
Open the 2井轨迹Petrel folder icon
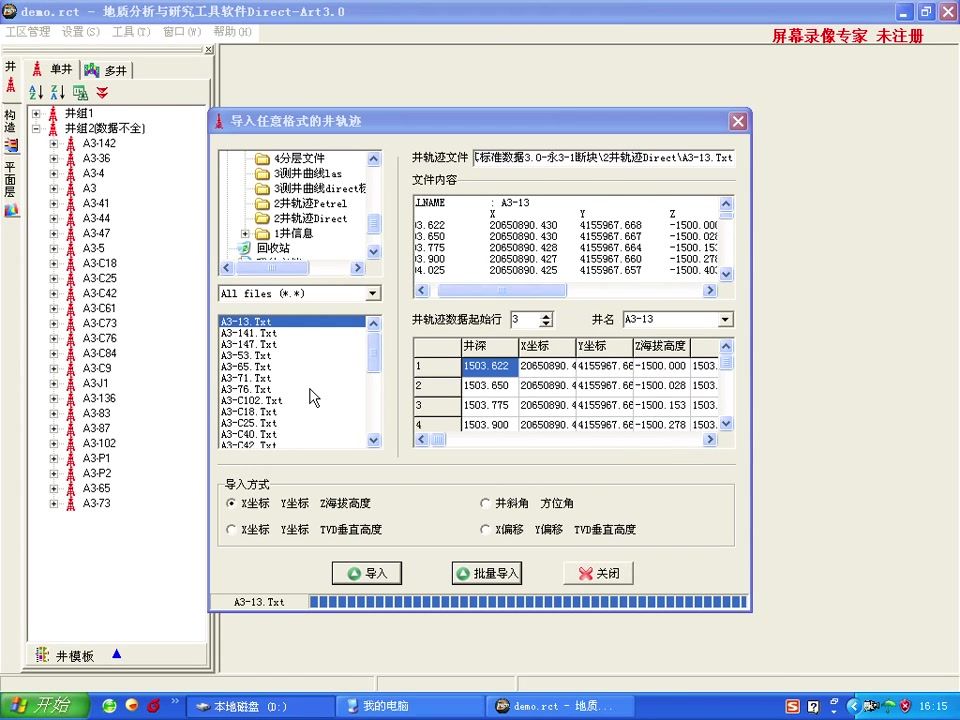click(262, 203)
